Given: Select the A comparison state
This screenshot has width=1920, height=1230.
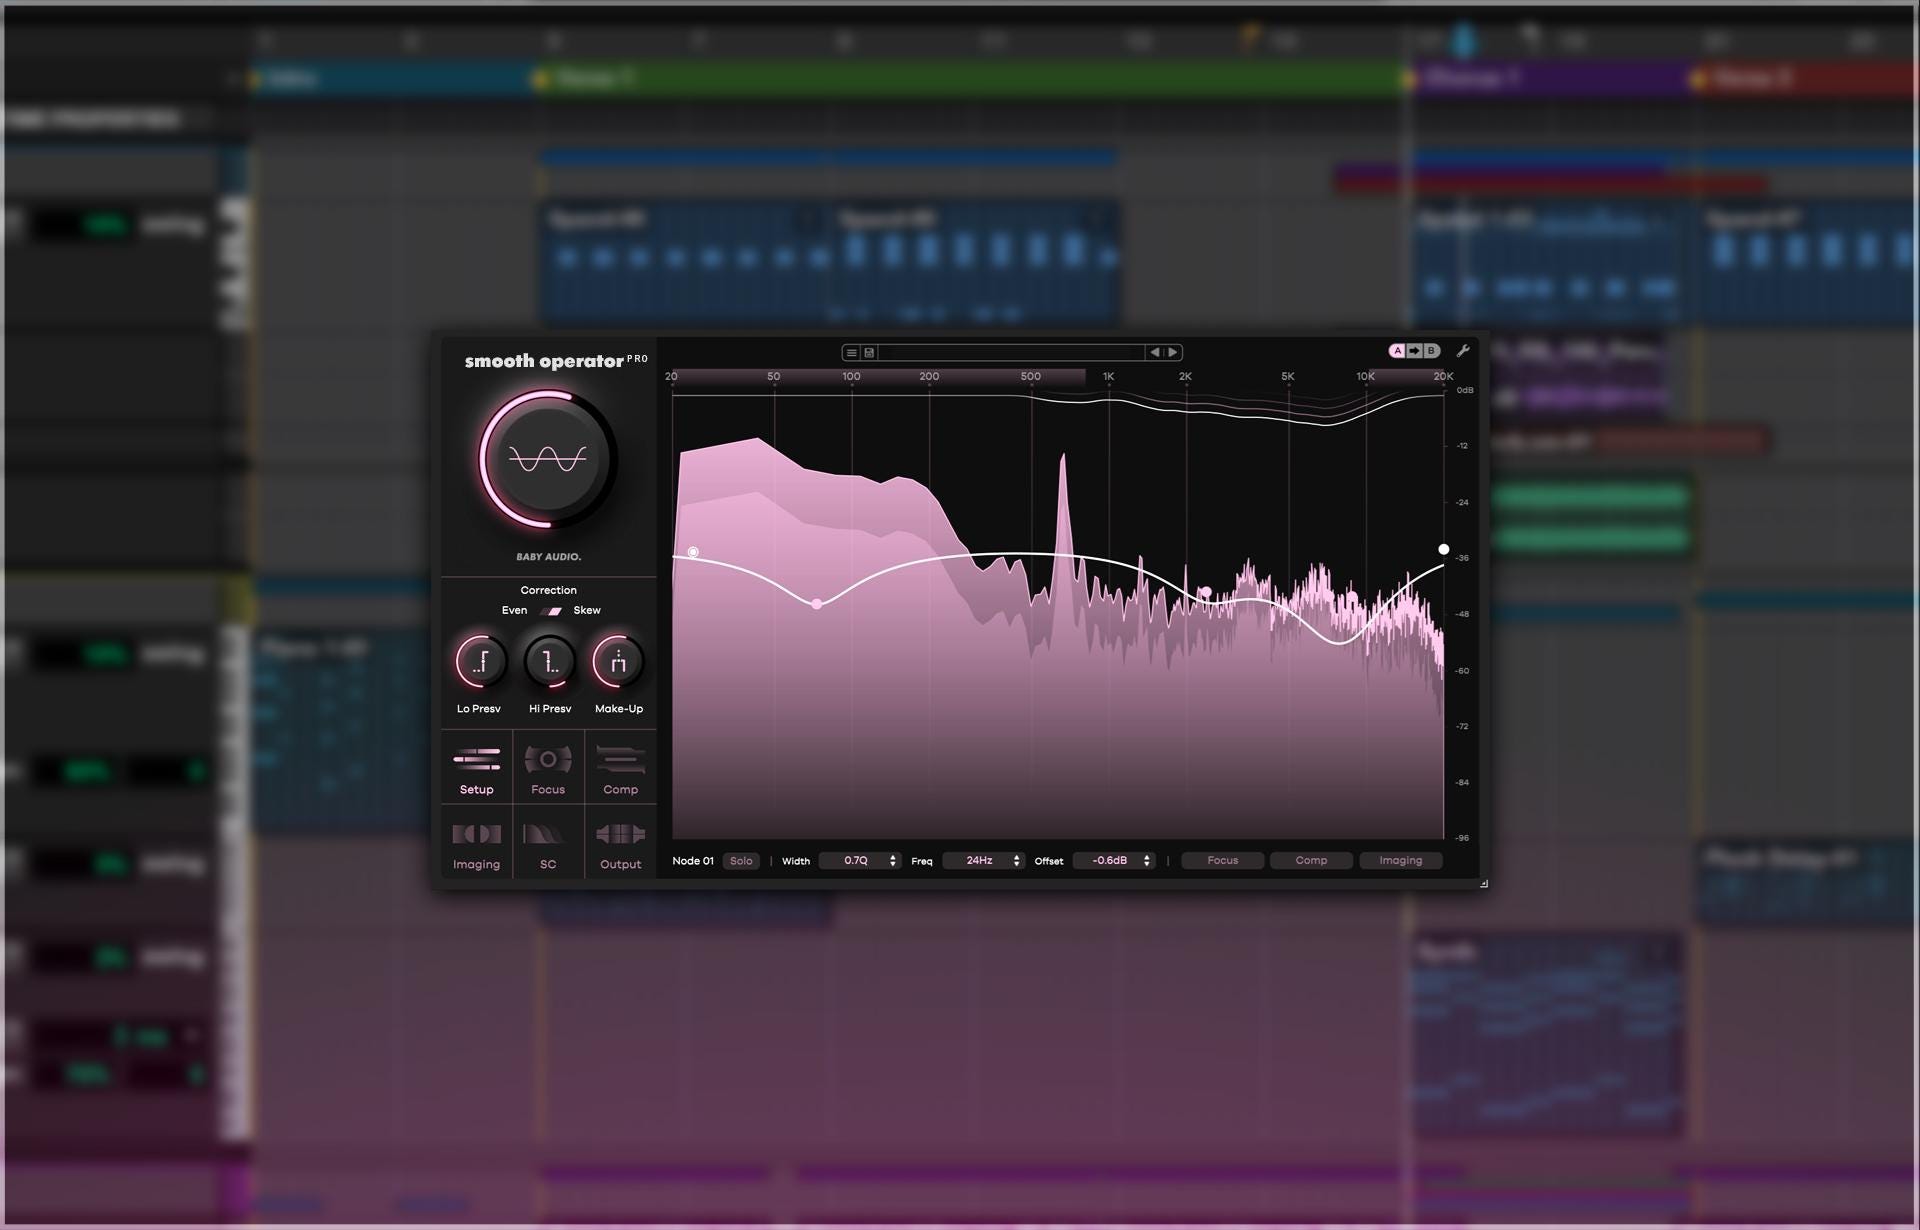Looking at the screenshot, I should (x=1397, y=351).
